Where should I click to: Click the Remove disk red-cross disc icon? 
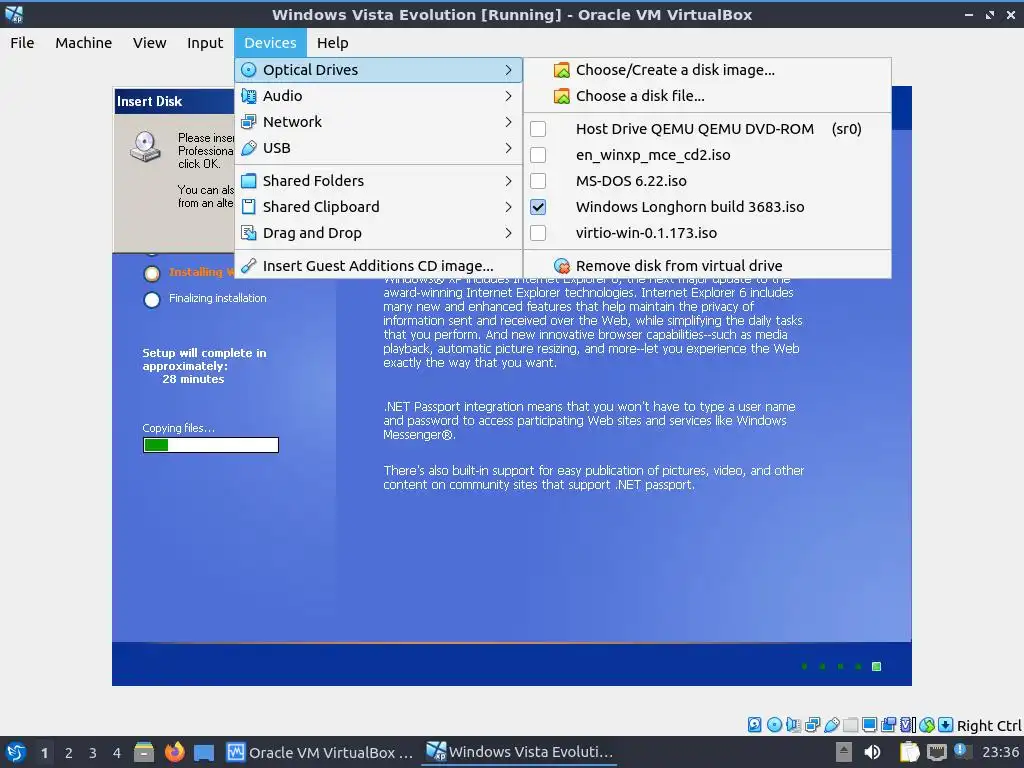click(562, 266)
